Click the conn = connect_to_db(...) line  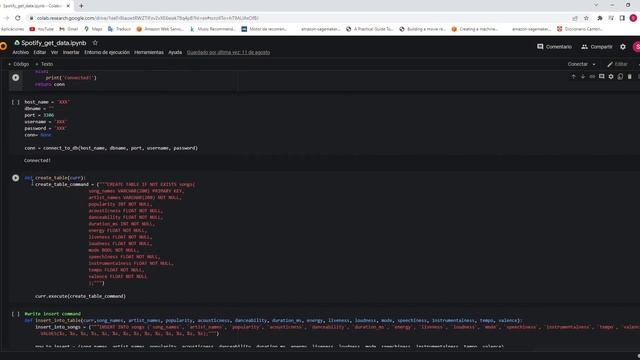tap(111, 148)
